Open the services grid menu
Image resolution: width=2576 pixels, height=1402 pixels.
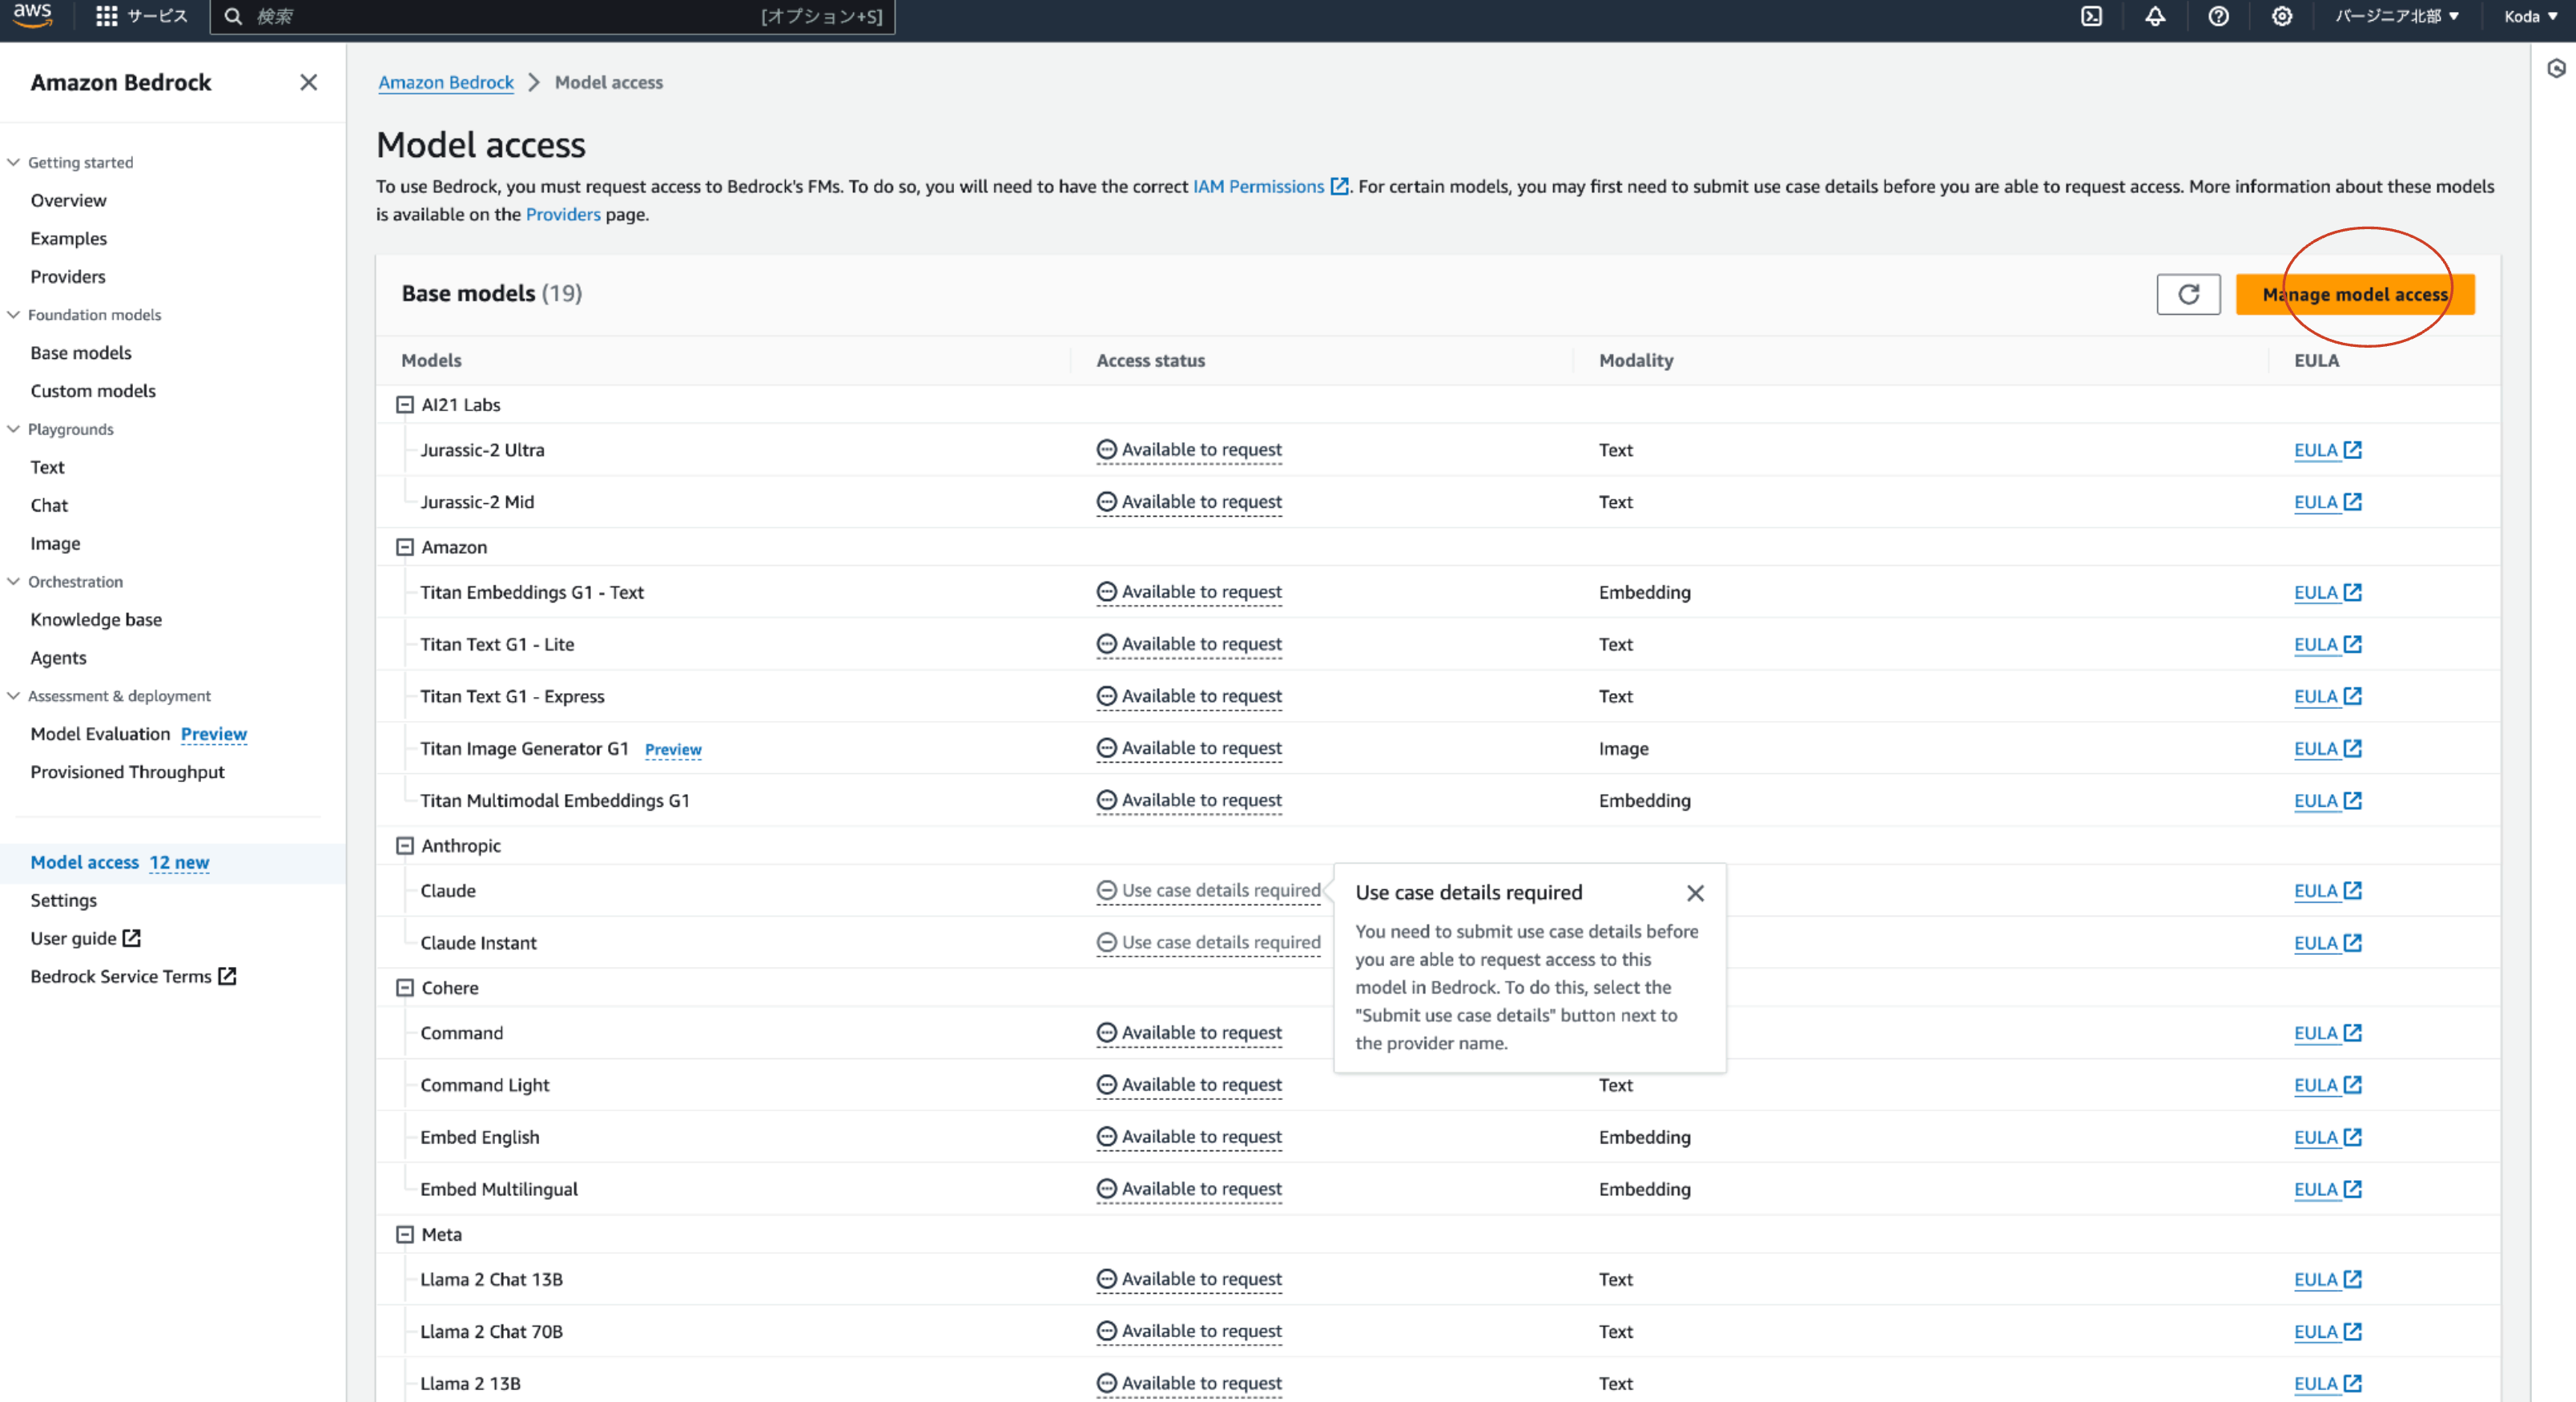point(106,16)
